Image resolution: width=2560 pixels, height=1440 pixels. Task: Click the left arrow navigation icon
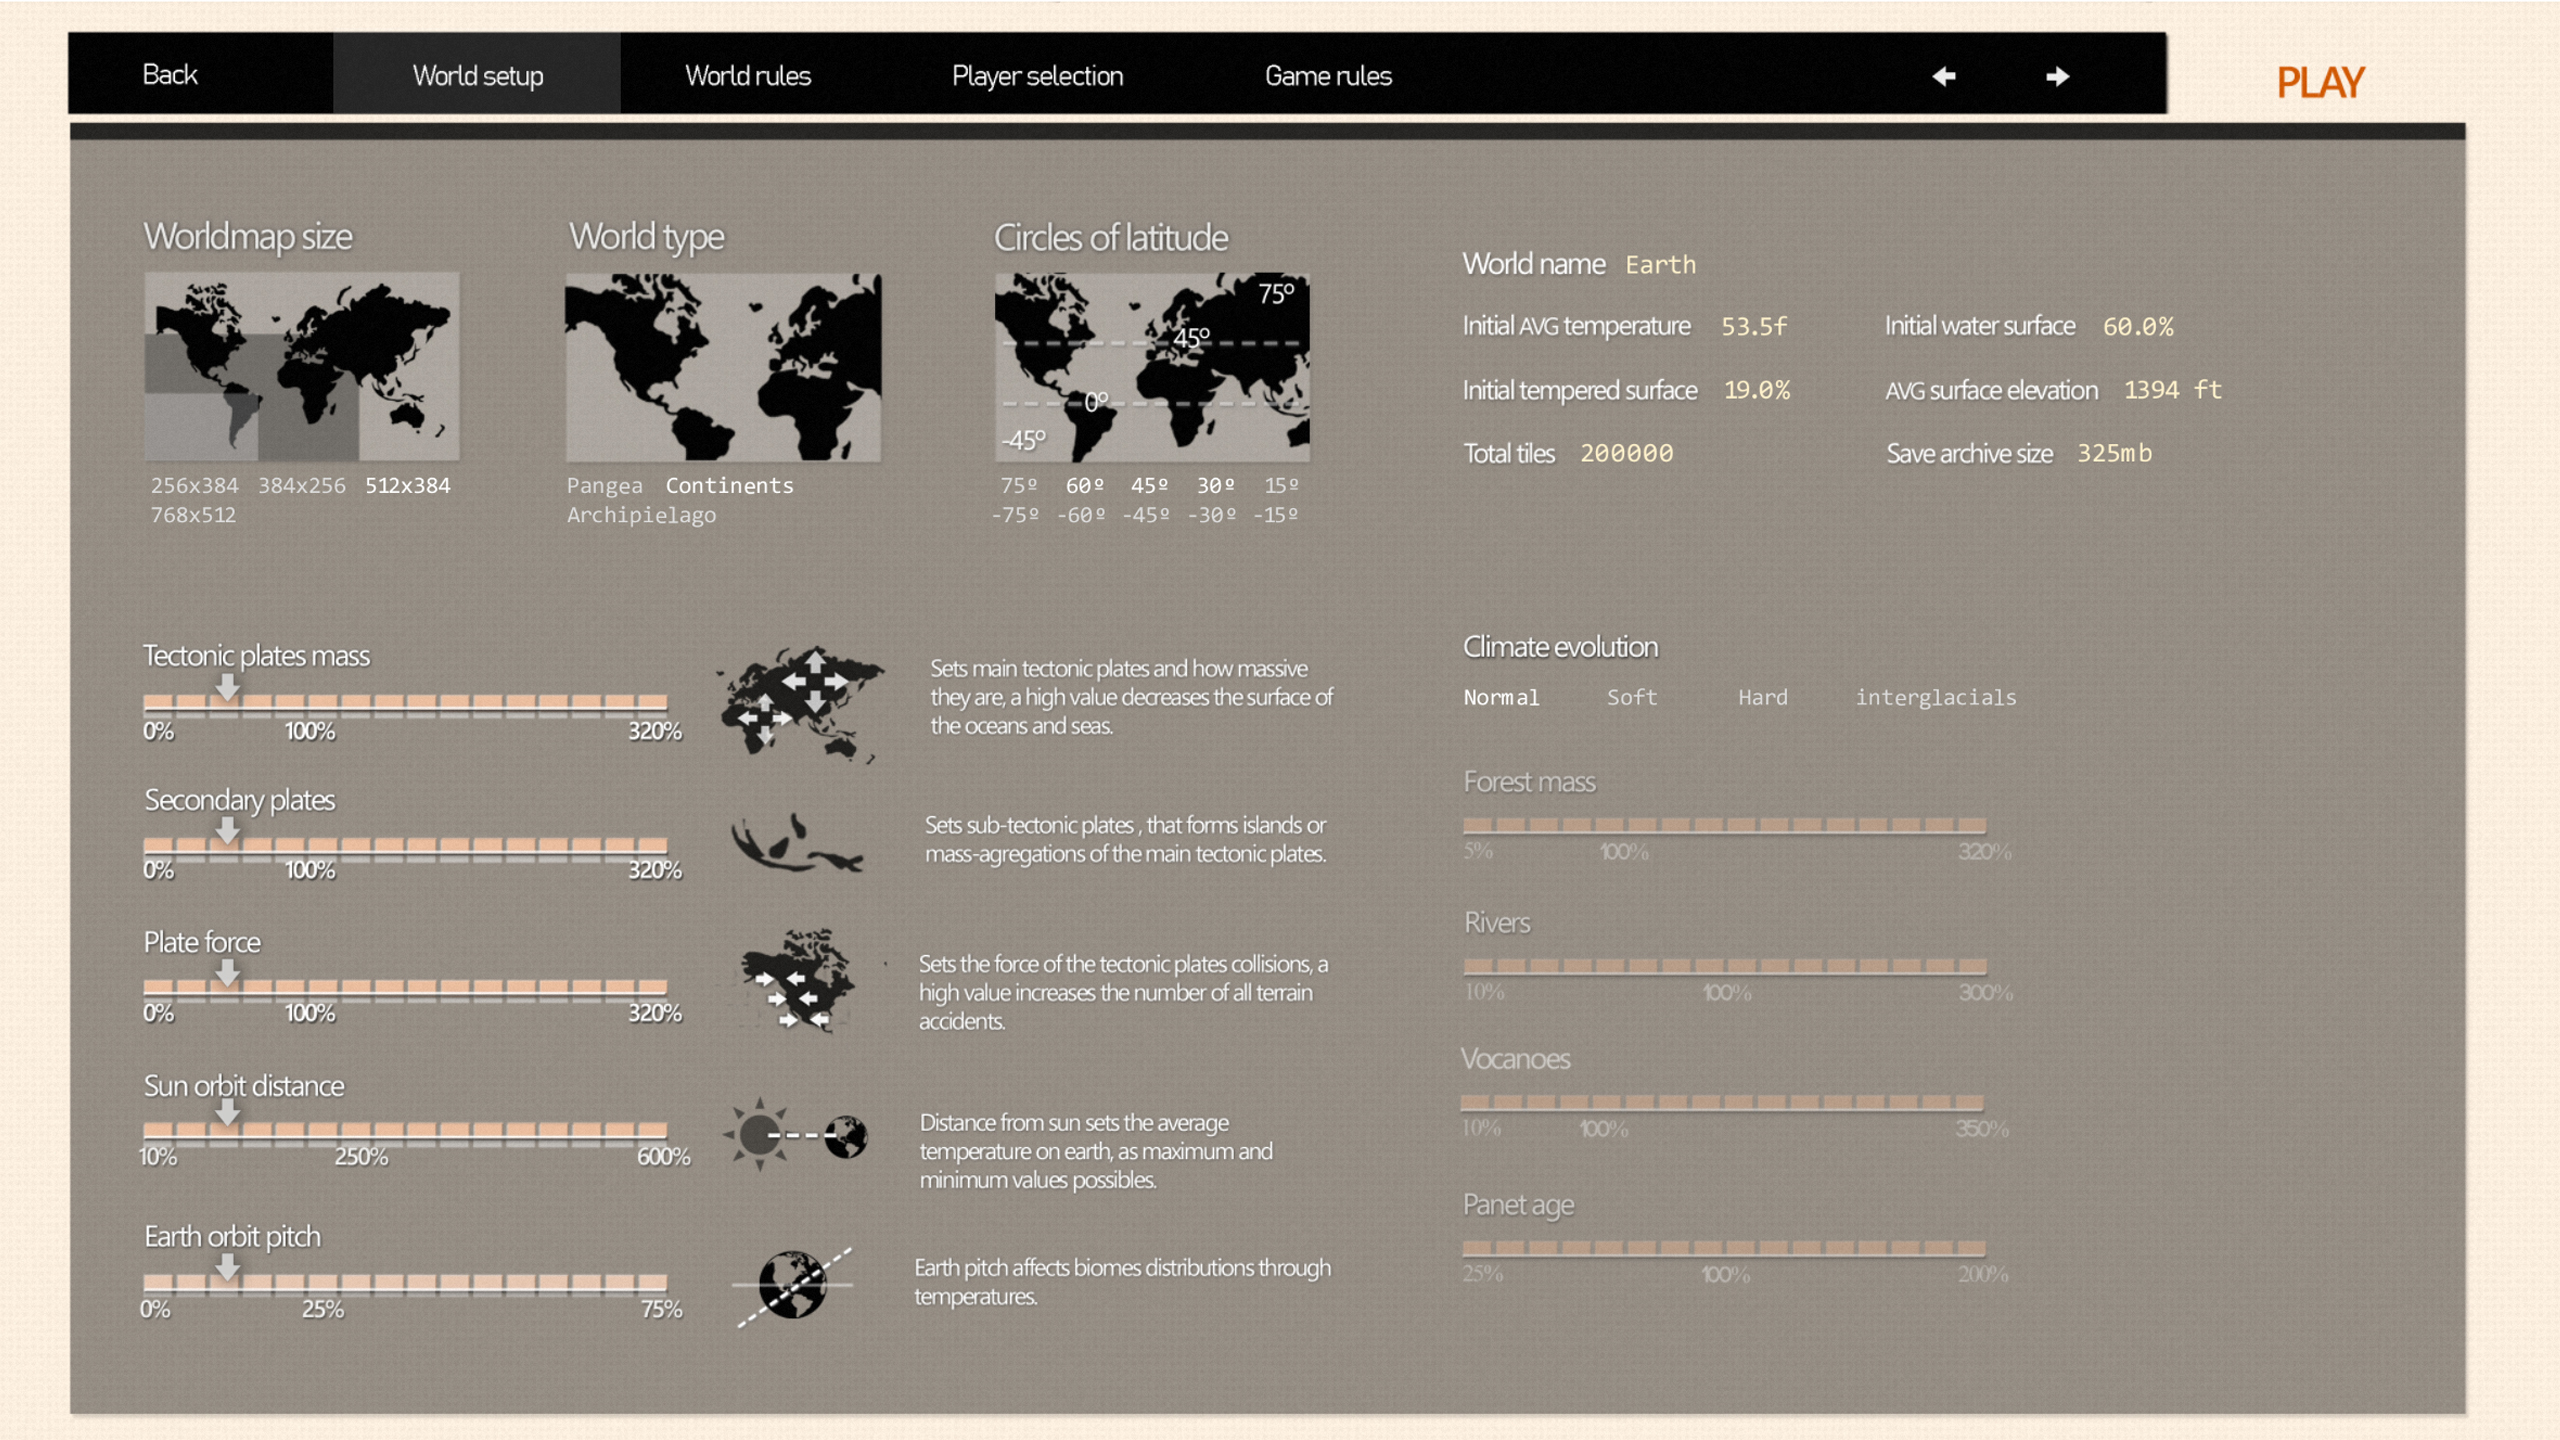click(x=1943, y=76)
